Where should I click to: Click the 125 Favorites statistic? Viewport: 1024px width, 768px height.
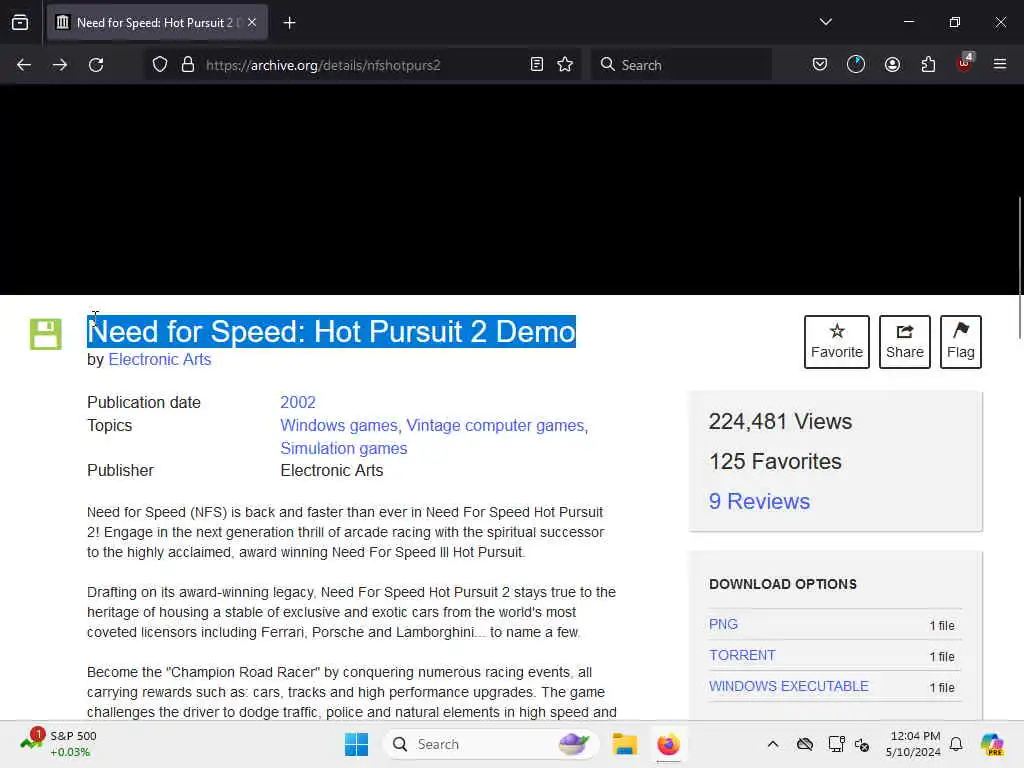pyautogui.click(x=775, y=461)
